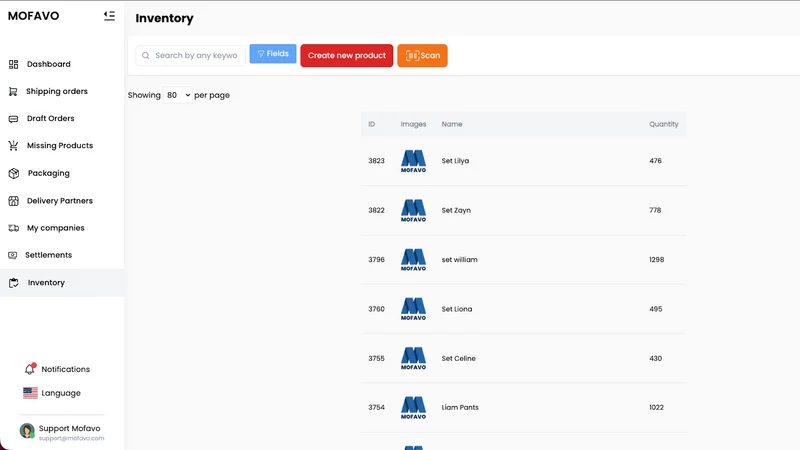Click product ID 3796
Image resolution: width=800 pixels, height=450 pixels.
point(377,260)
